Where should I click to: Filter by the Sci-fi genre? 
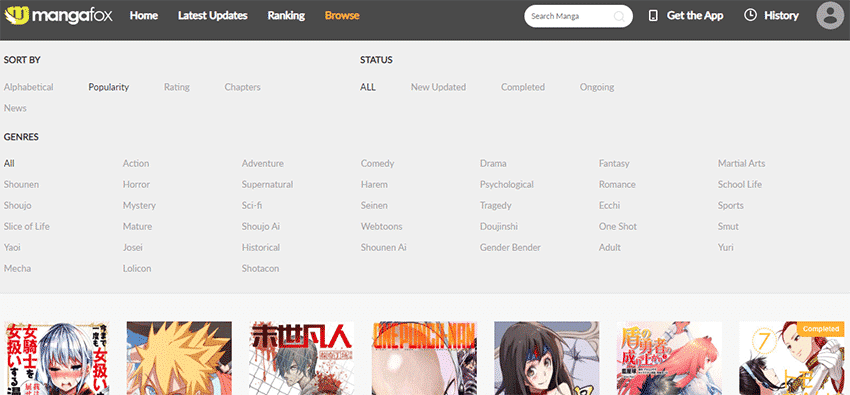pos(252,205)
